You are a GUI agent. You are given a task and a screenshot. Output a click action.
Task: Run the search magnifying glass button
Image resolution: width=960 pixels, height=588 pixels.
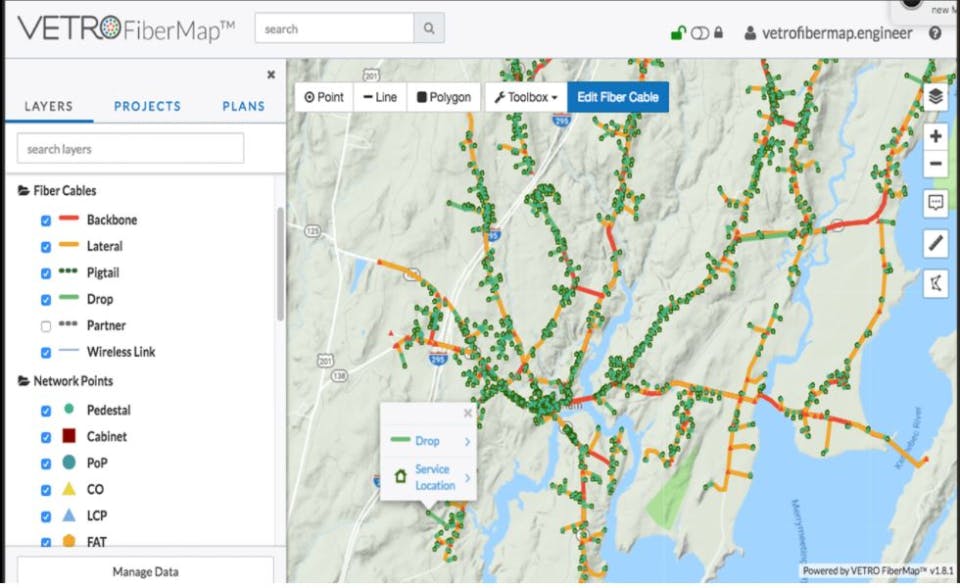[429, 28]
